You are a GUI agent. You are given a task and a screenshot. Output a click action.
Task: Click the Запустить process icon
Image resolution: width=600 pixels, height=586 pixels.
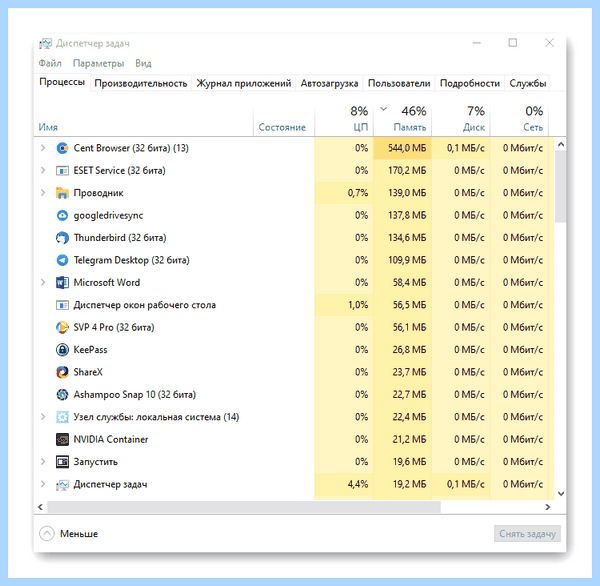[62, 462]
